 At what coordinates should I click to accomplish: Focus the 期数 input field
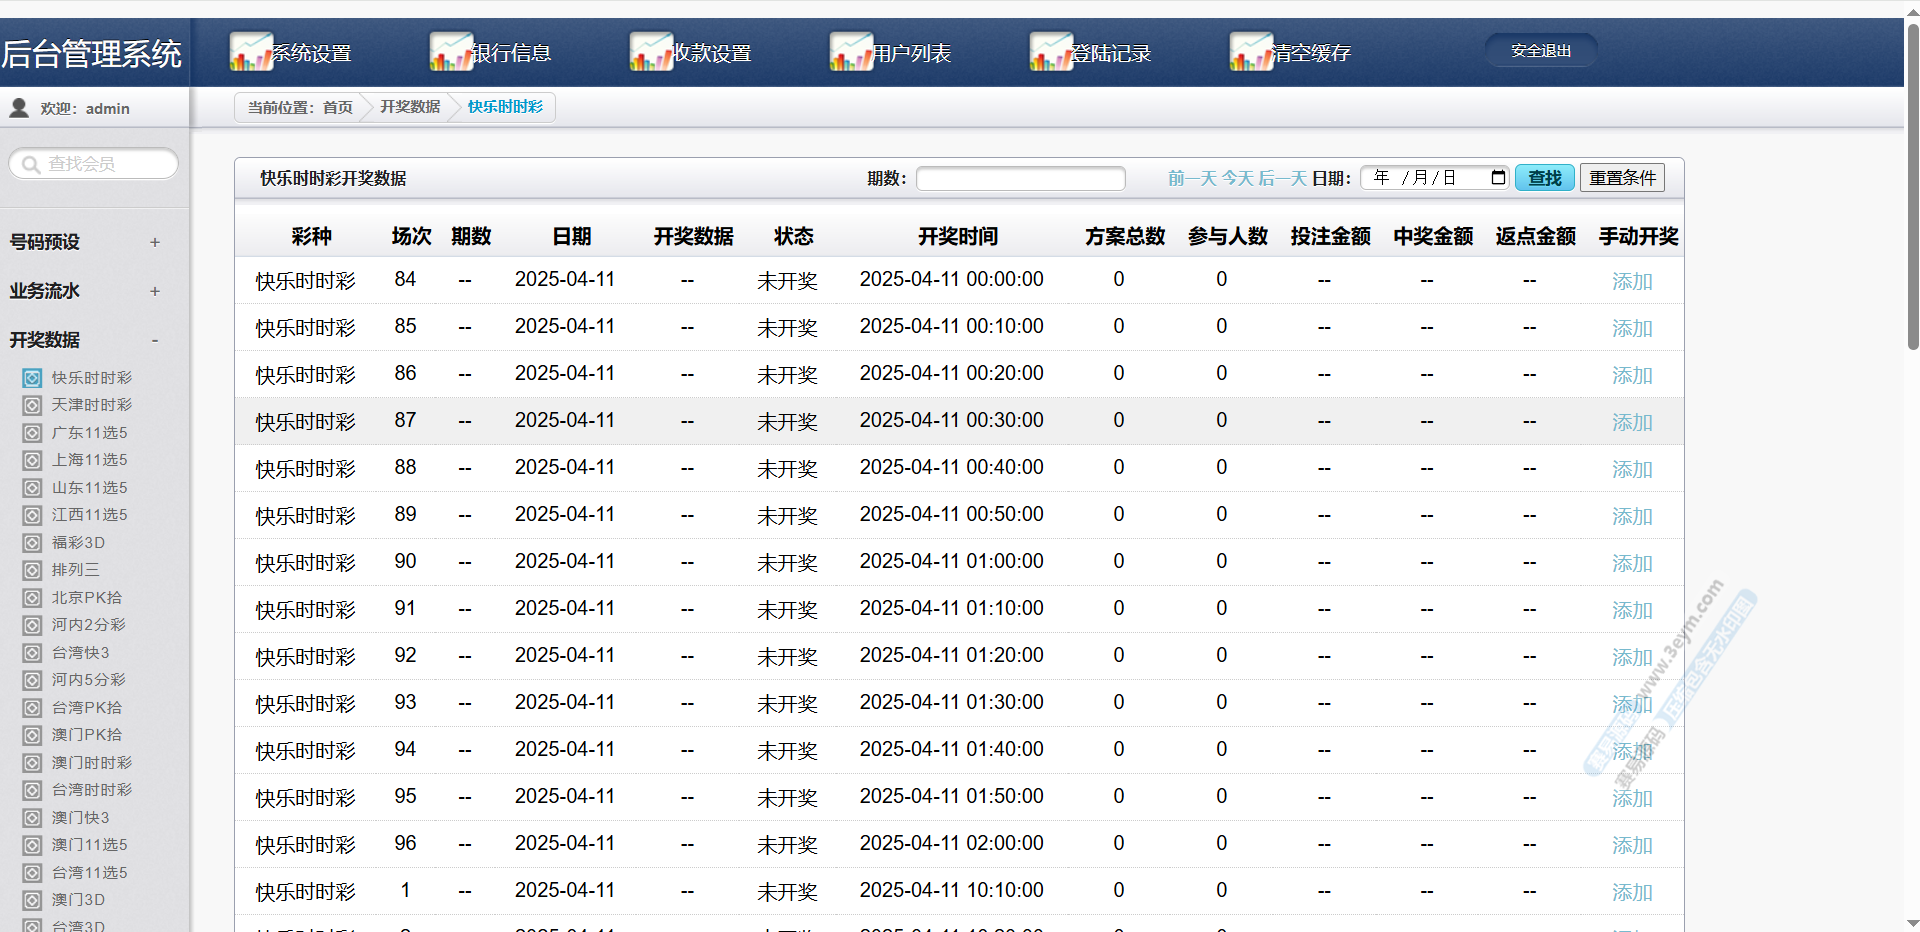(x=1020, y=178)
